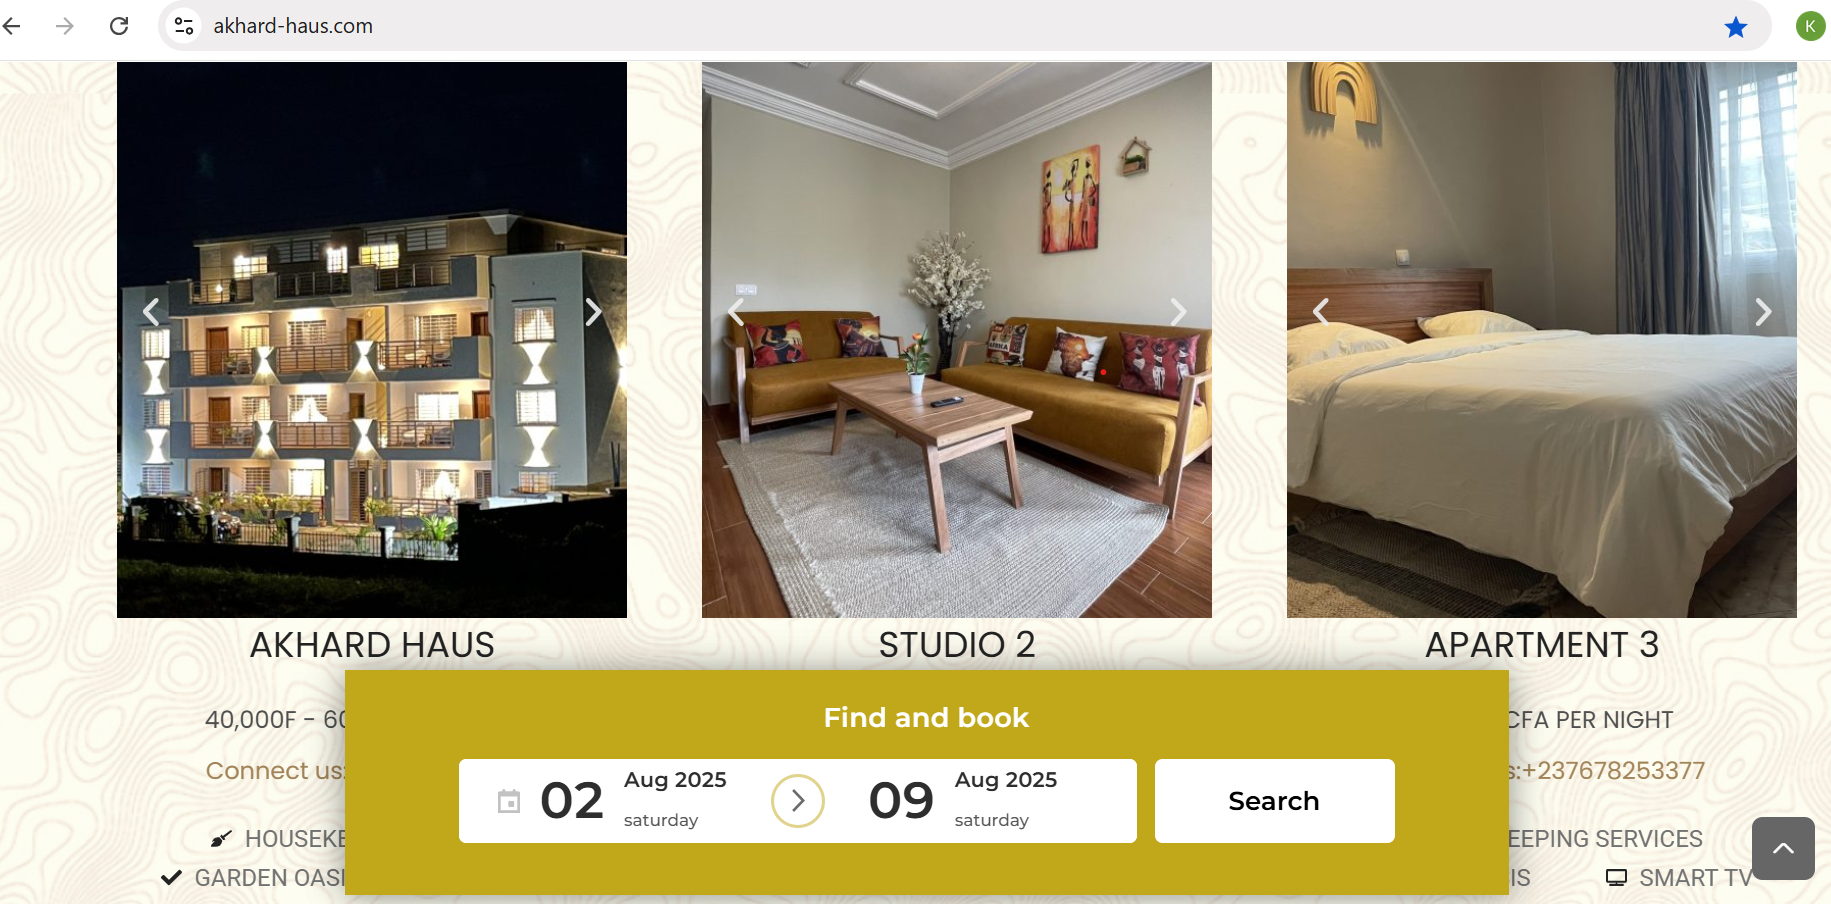This screenshot has width=1831, height=904.
Task: Show next photo of Akhard Haus building
Action: (x=593, y=312)
